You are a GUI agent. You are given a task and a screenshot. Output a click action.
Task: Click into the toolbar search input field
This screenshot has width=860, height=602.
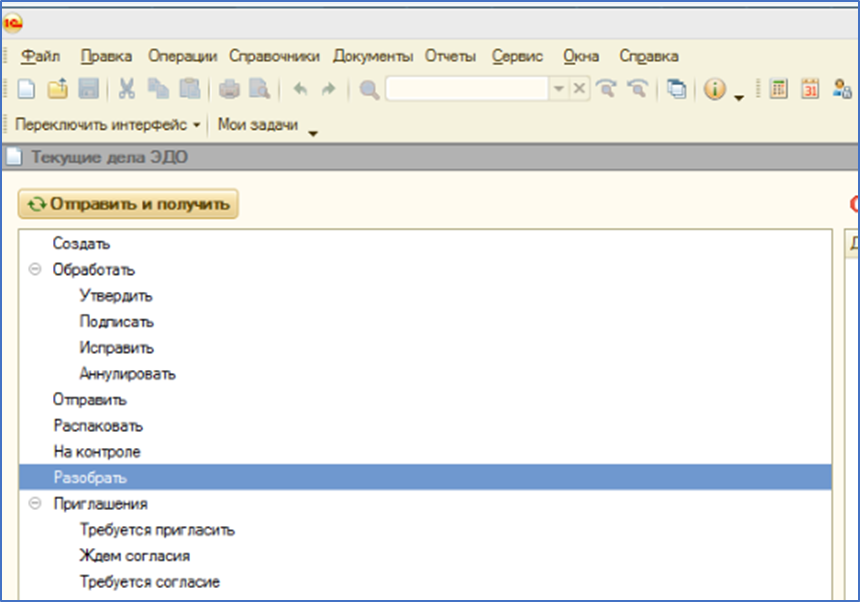(x=467, y=88)
